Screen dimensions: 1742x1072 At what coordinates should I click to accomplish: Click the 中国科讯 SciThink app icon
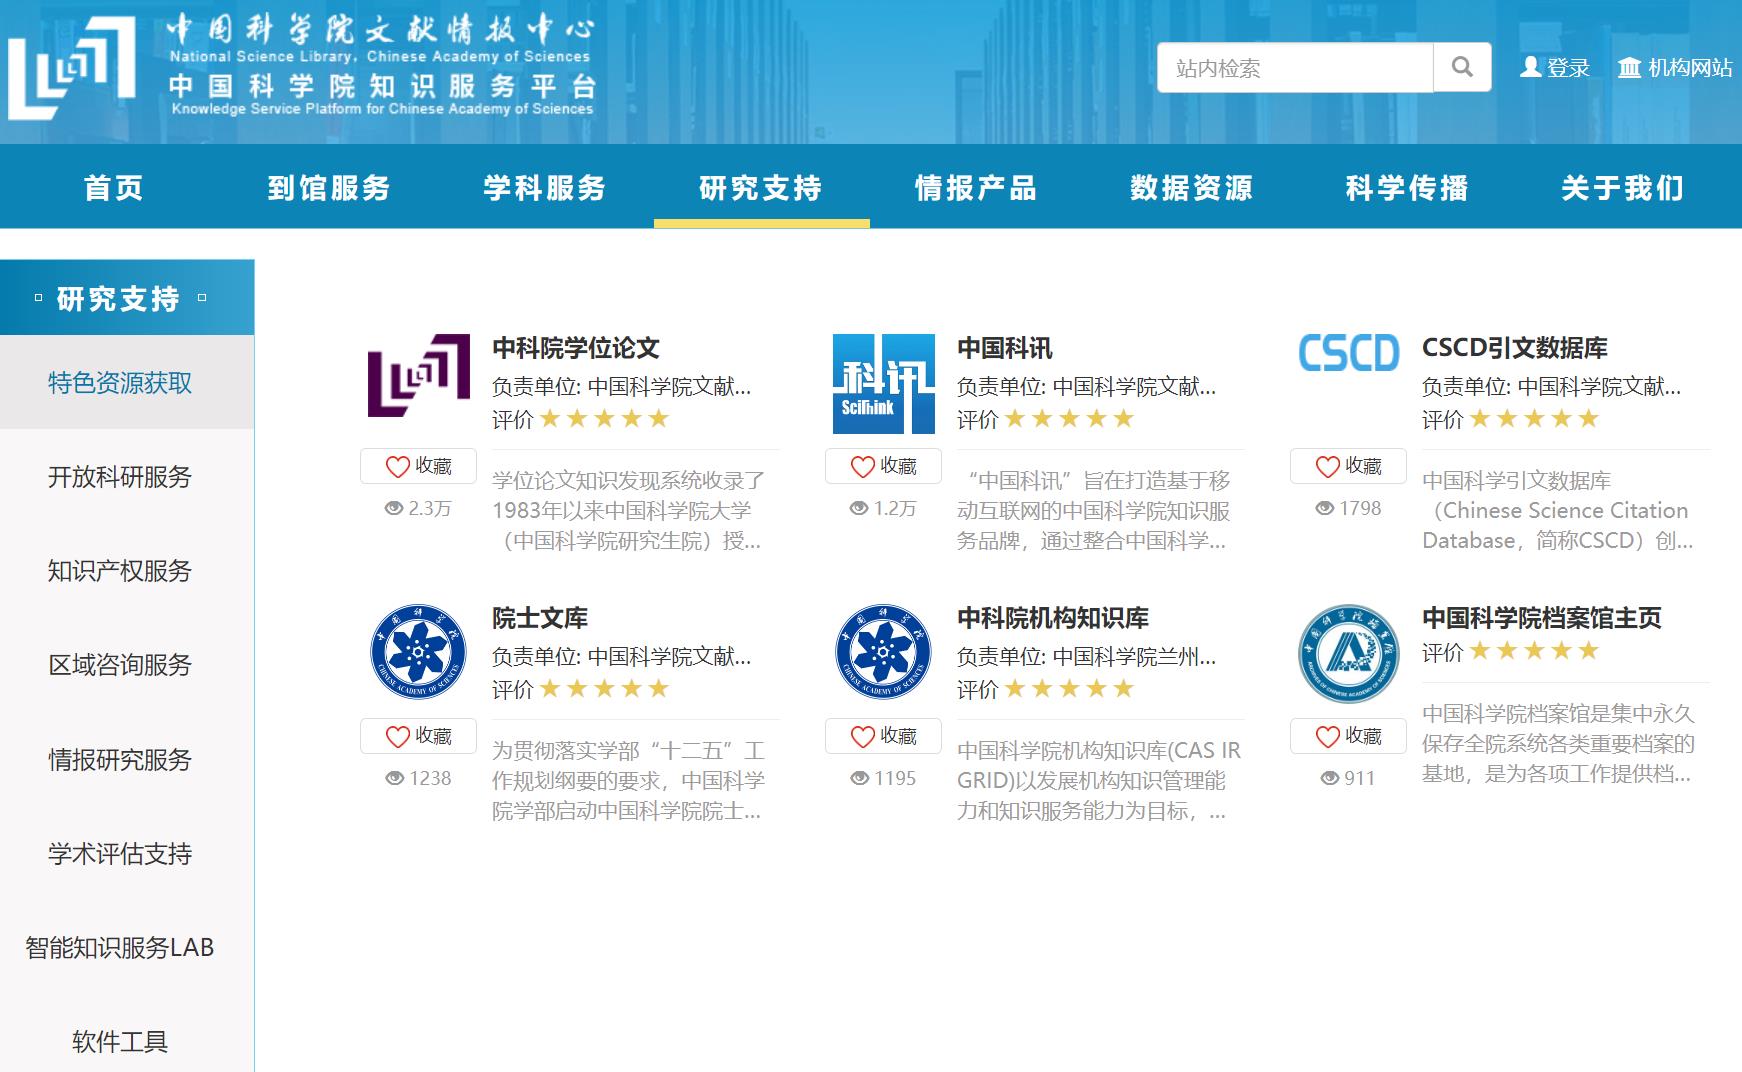pyautogui.click(x=884, y=378)
